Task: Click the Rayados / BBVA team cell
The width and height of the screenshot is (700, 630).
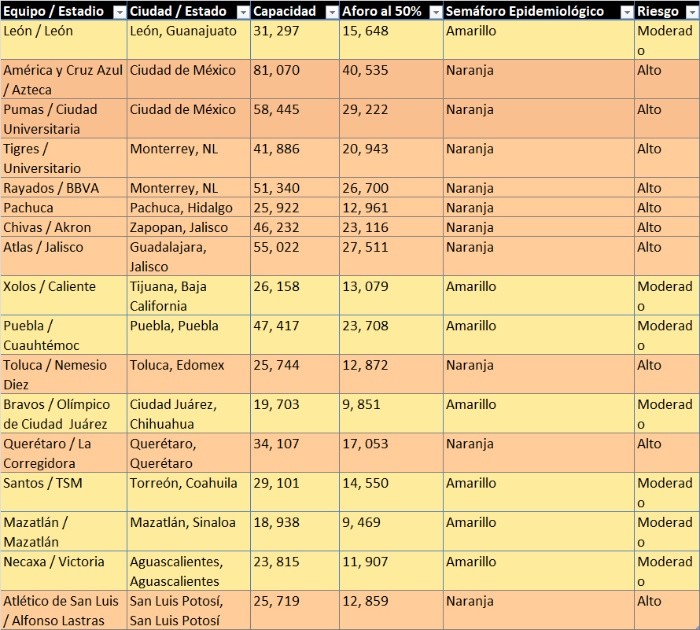Action: pyautogui.click(x=63, y=188)
